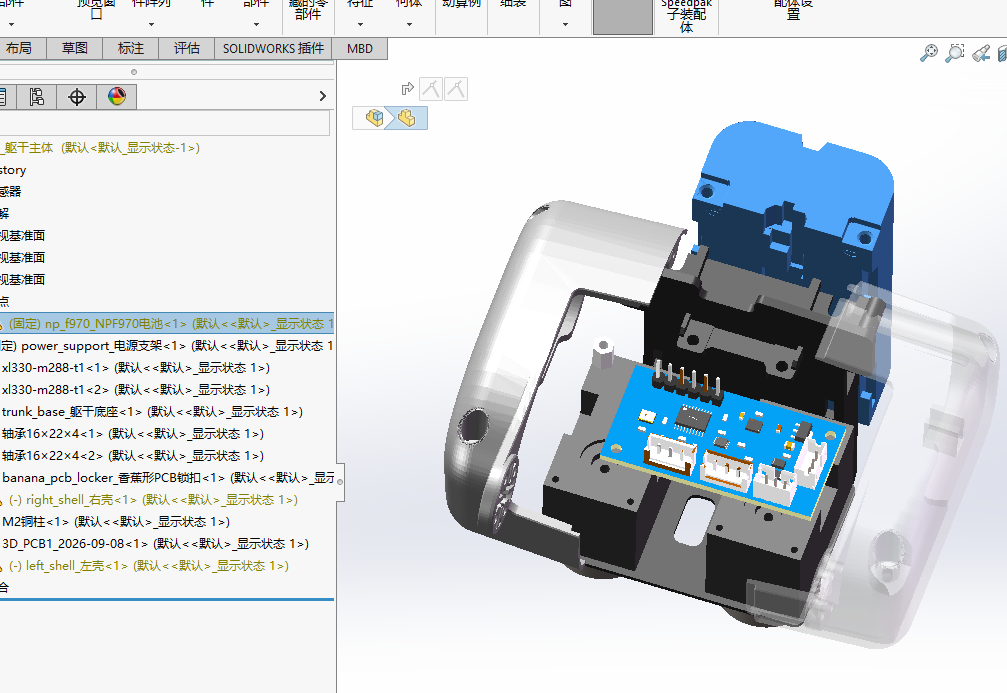1007x693 pixels.
Task: Select the 感器 (sensors) tree row
Action: 10,191
